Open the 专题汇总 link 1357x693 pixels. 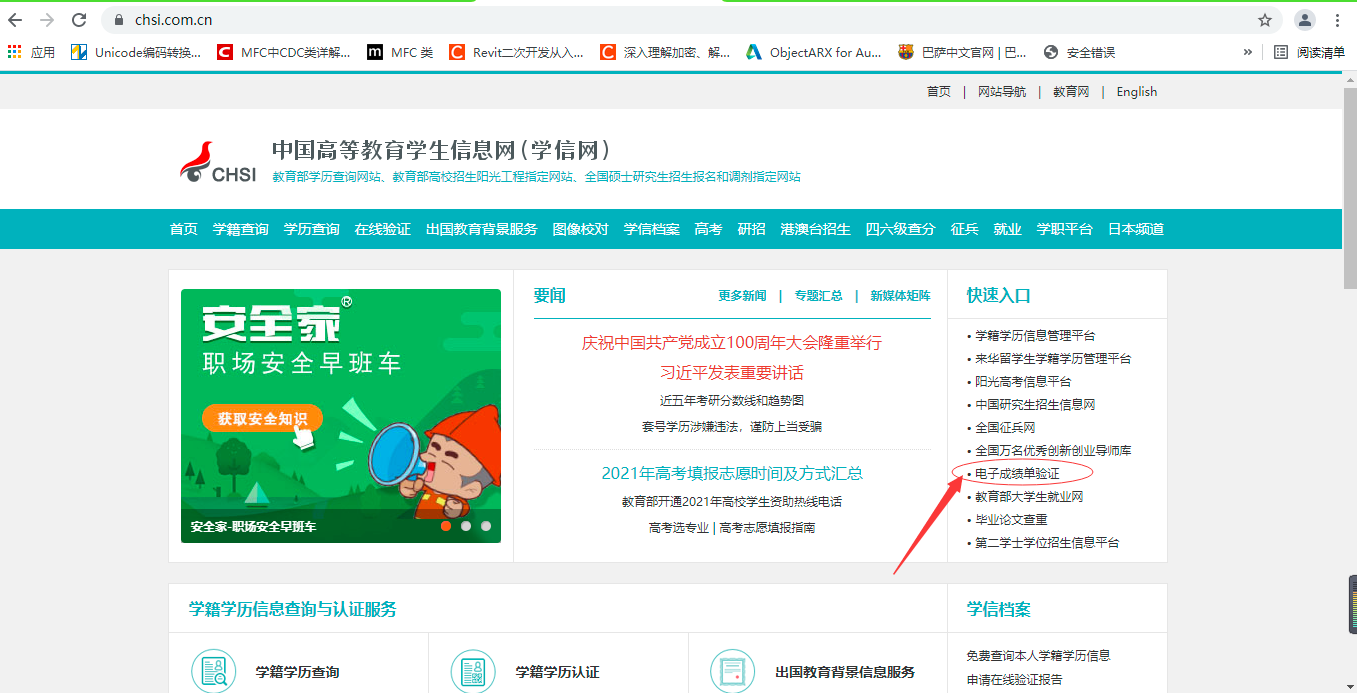click(x=819, y=295)
